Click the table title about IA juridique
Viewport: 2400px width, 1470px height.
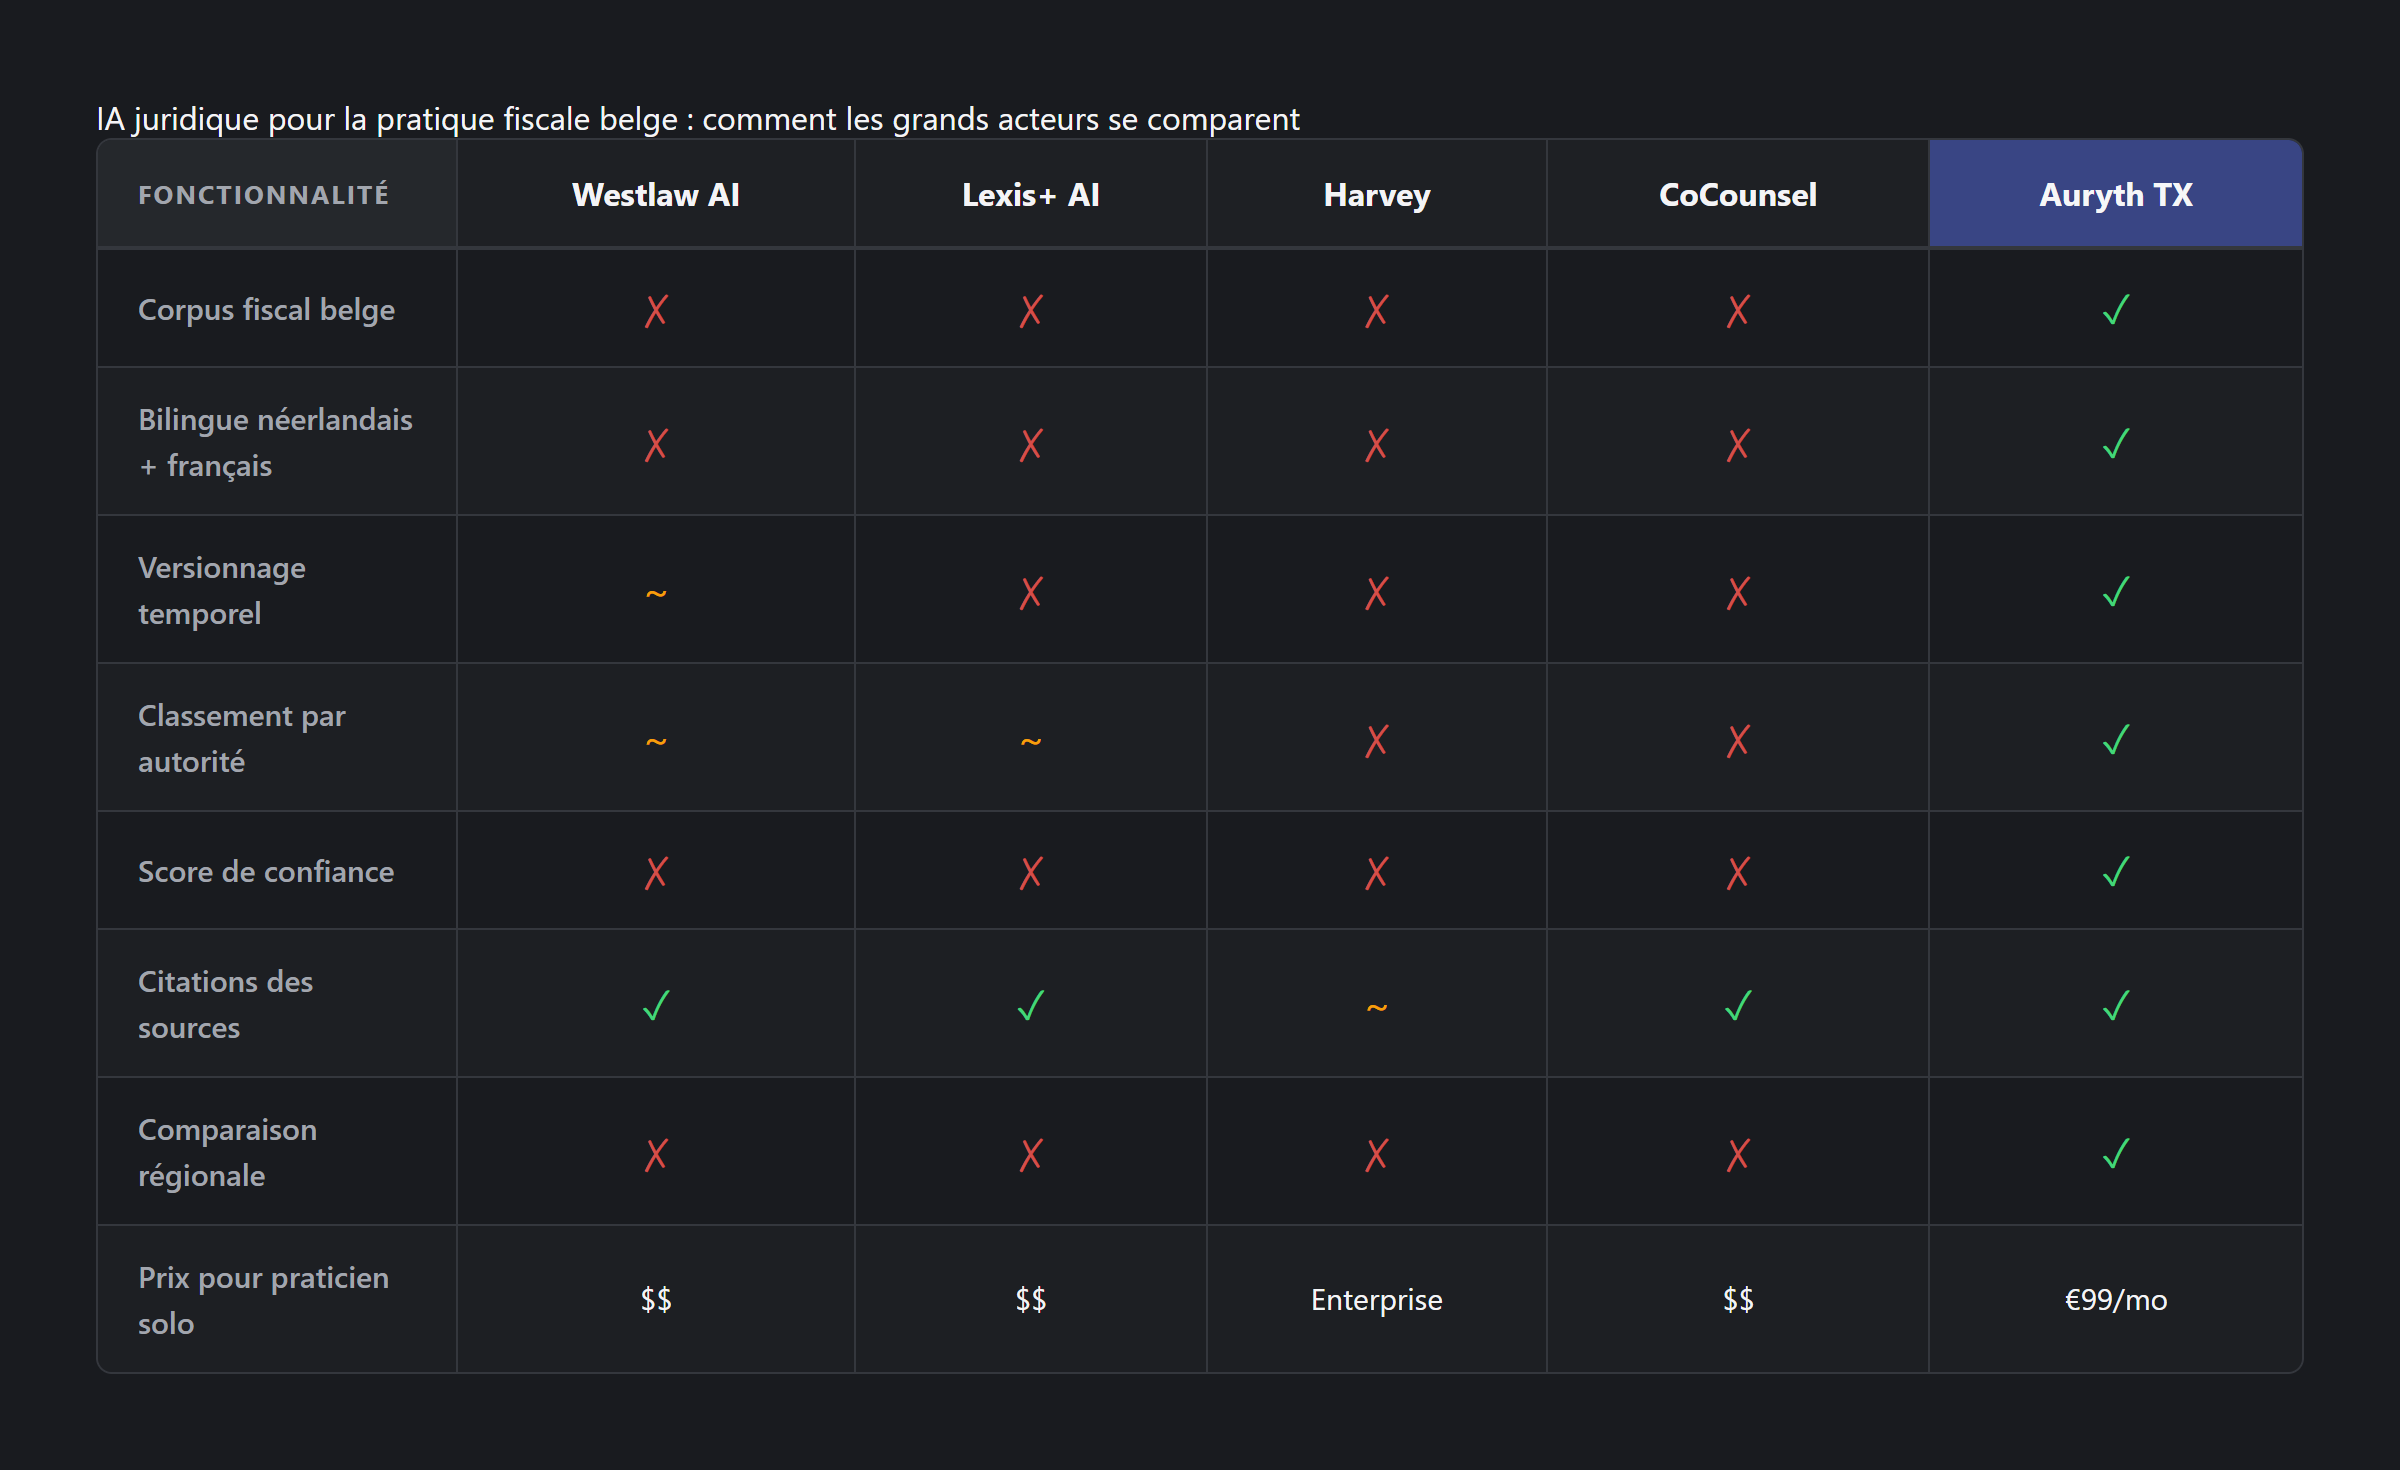point(697,119)
